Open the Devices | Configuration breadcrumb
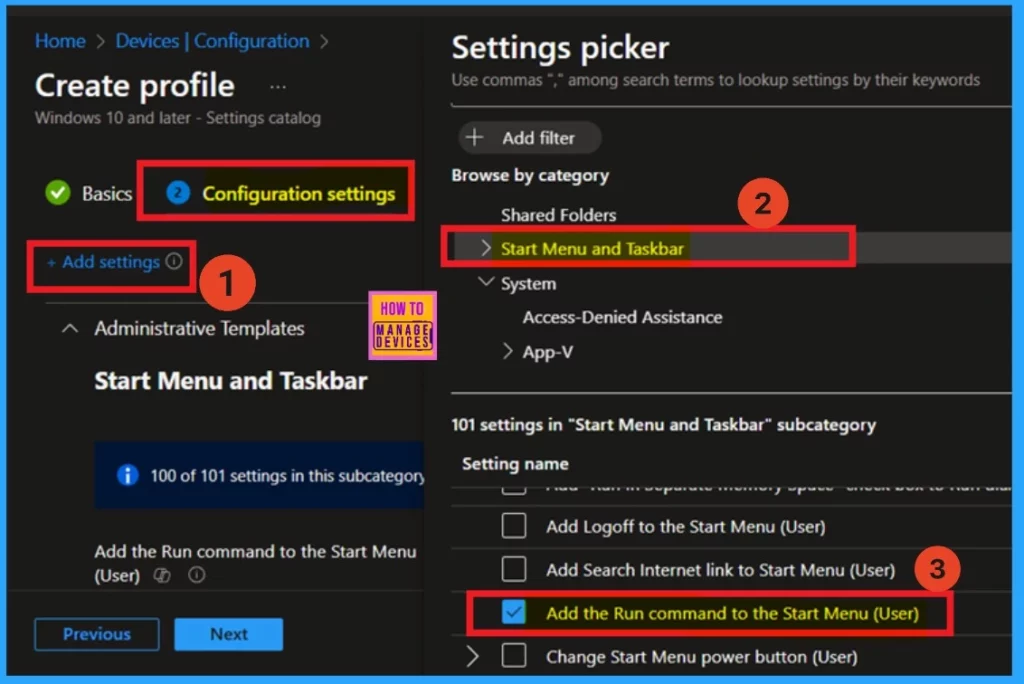1024x684 pixels. pos(212,41)
